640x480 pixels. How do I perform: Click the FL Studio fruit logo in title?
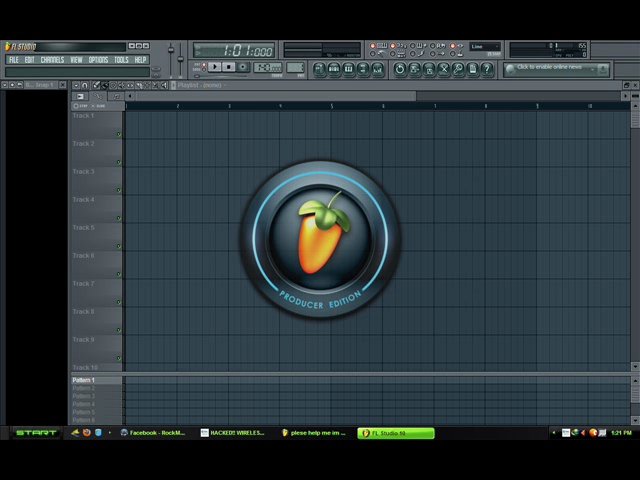[8, 46]
